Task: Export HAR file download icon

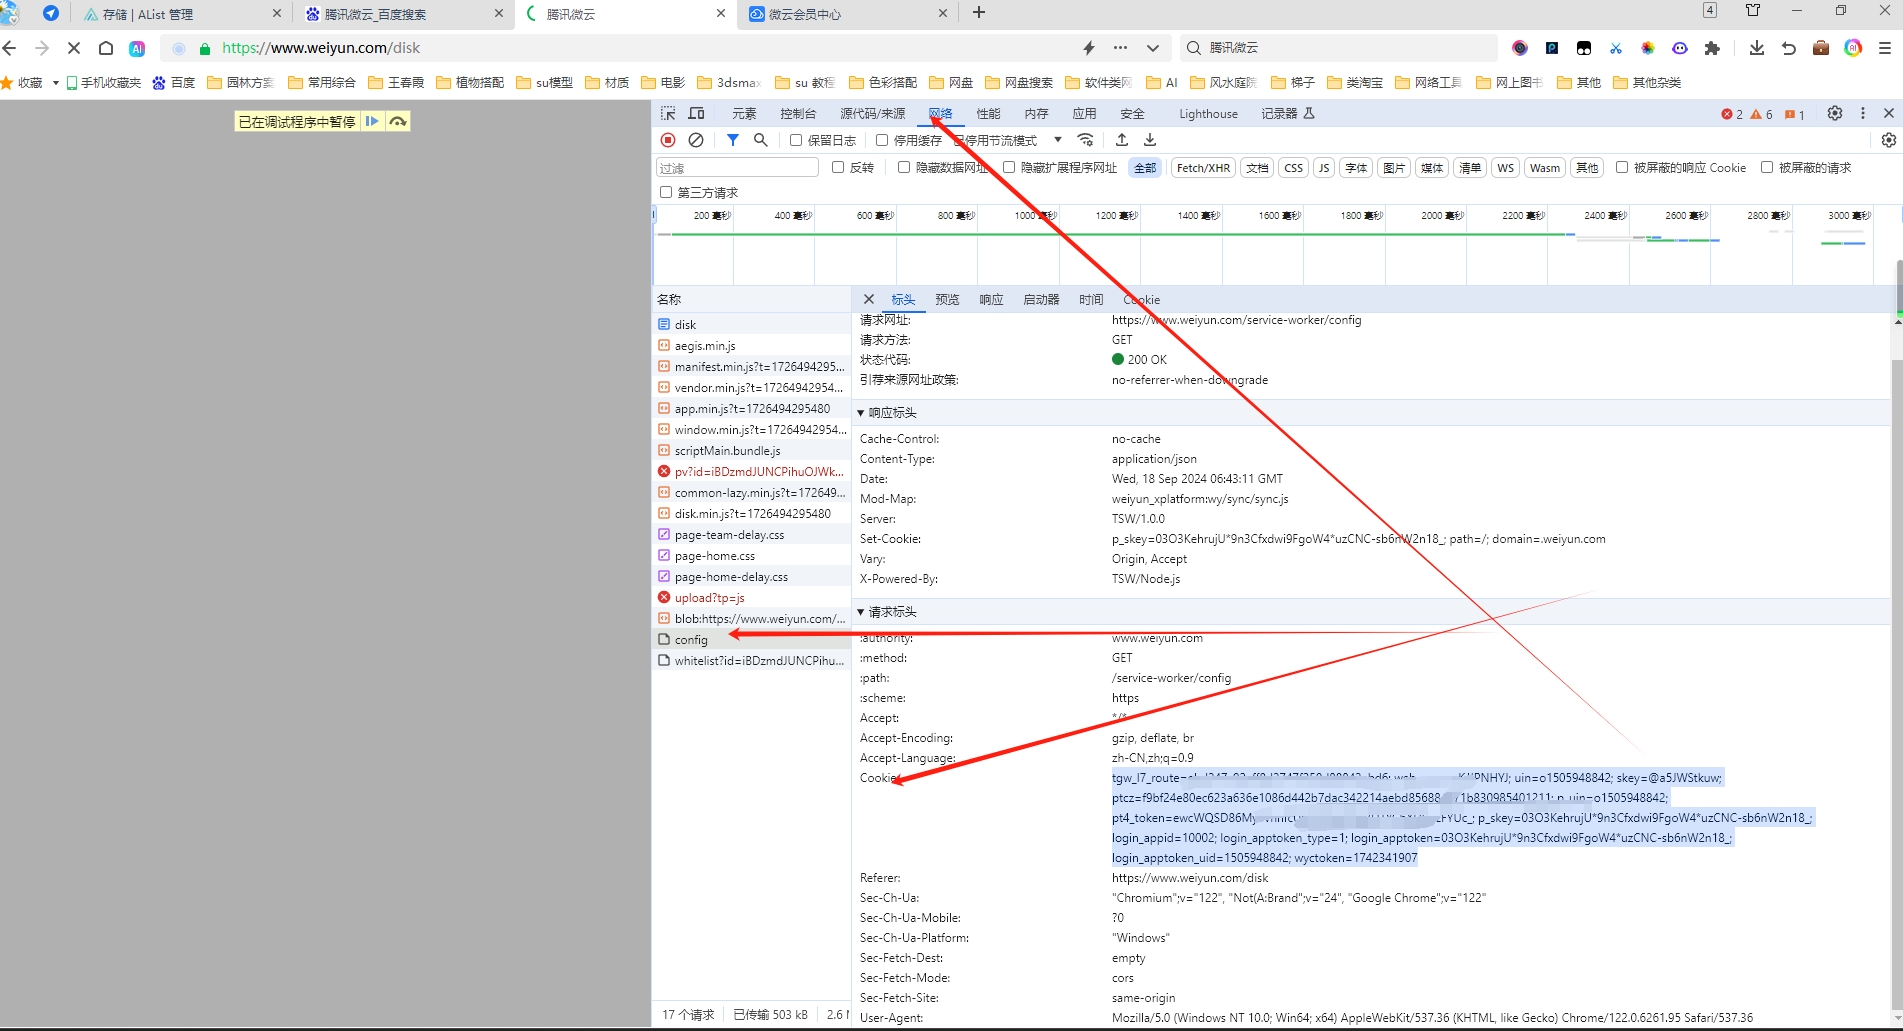Action: (x=1150, y=140)
